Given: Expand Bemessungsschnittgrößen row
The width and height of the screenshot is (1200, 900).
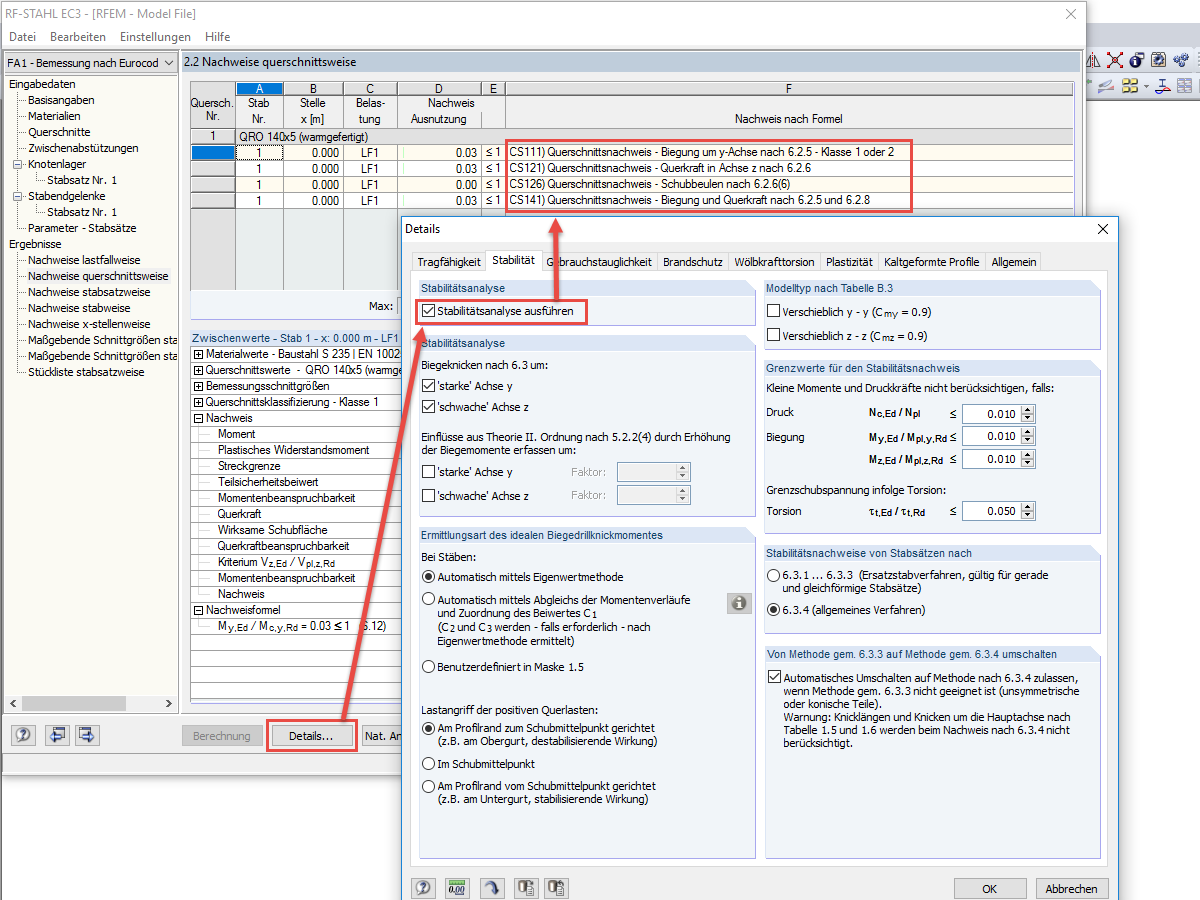Looking at the screenshot, I should (x=198, y=386).
